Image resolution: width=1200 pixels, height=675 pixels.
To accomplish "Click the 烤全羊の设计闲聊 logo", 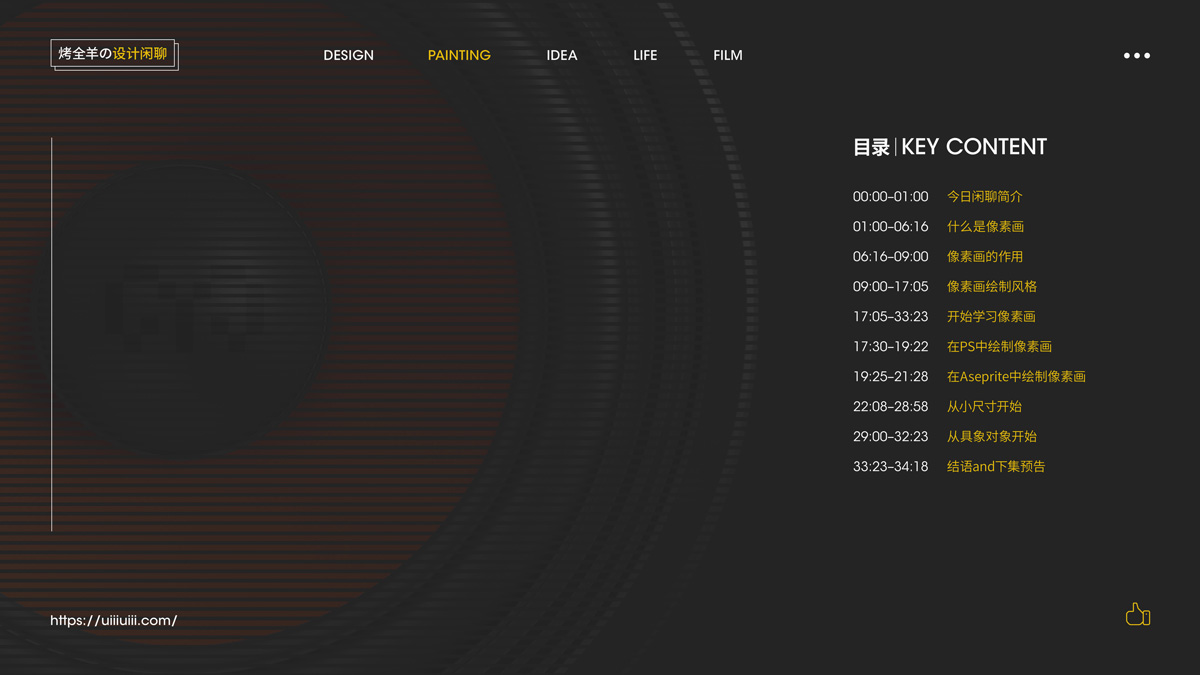I will (x=114, y=54).
